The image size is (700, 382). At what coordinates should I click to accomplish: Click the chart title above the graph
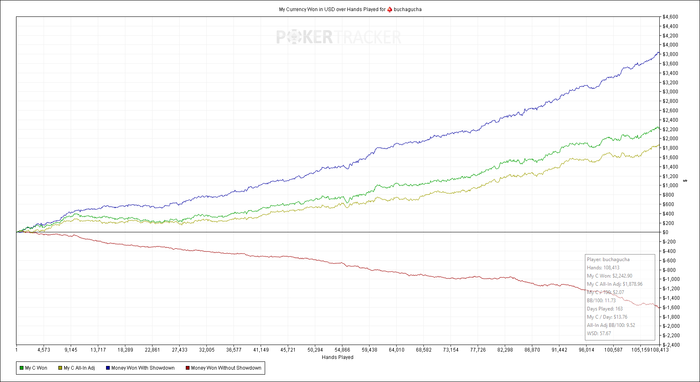(350, 9)
